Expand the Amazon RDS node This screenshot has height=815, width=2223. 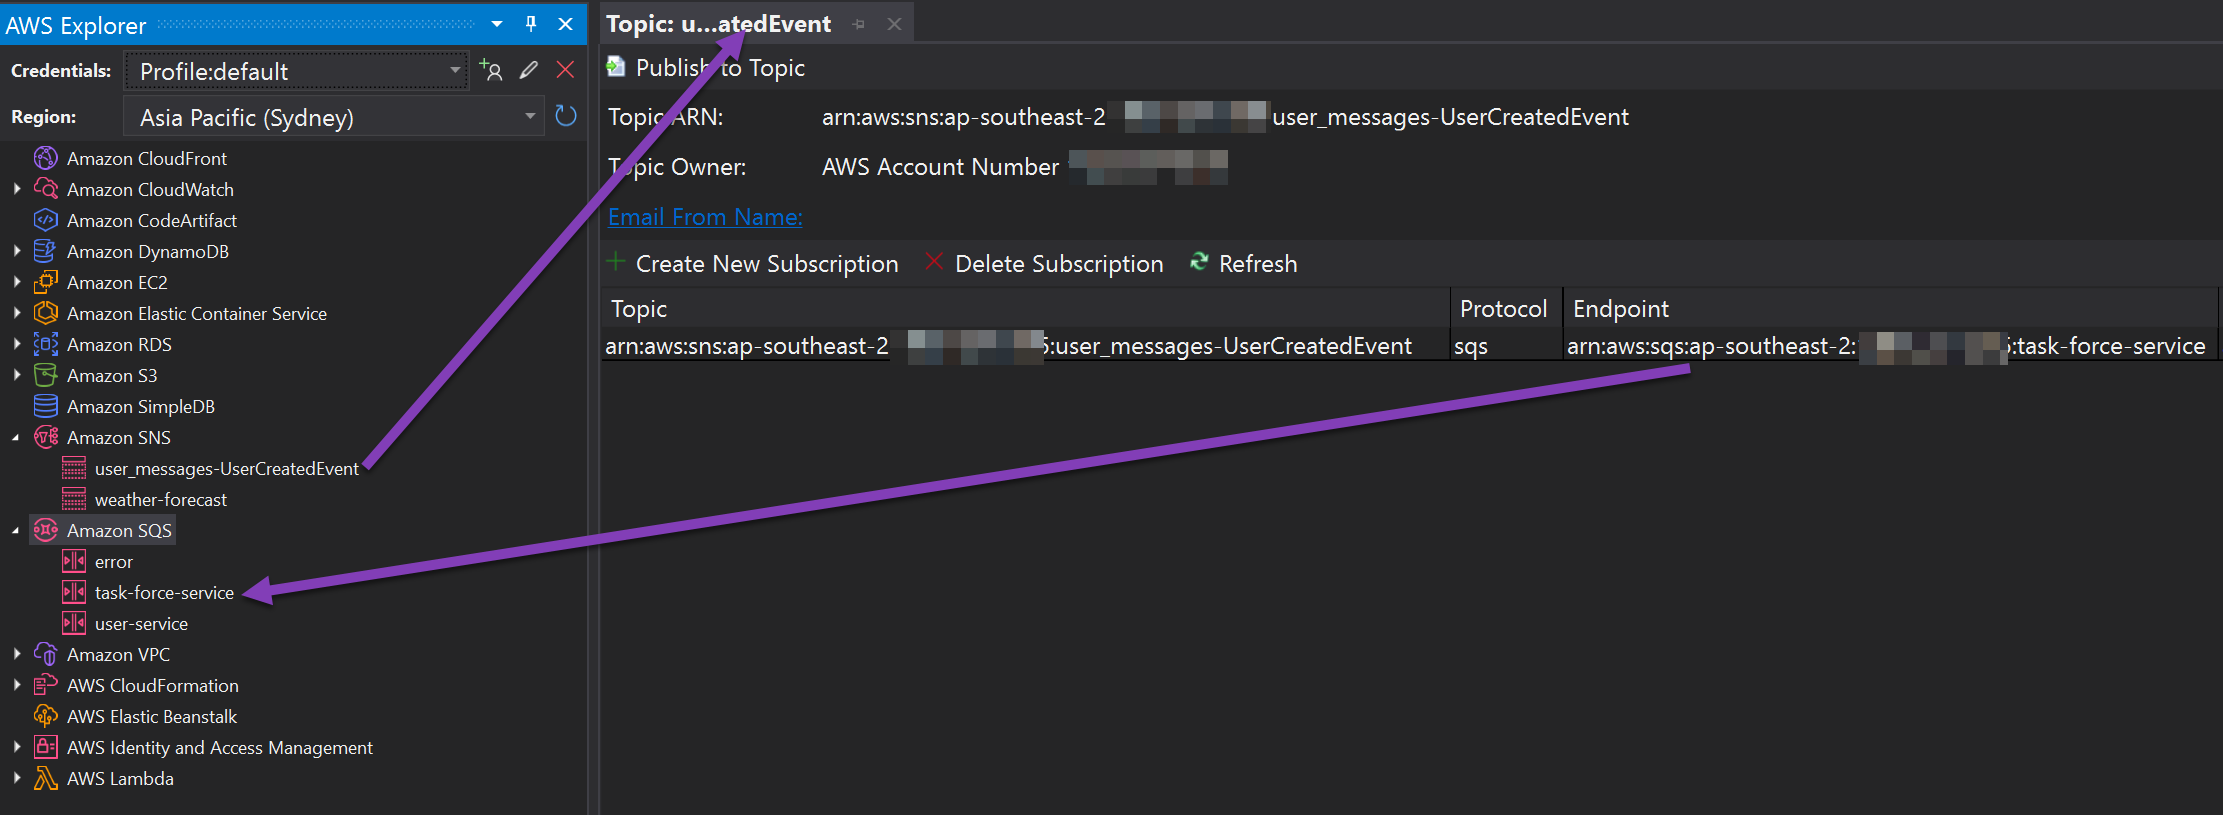click(16, 344)
